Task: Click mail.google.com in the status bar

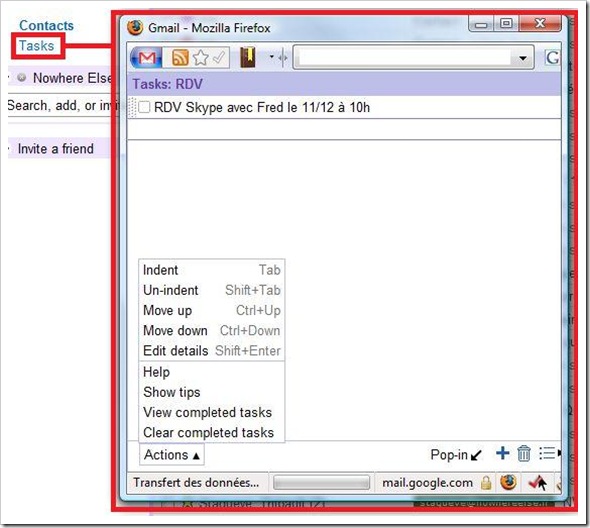Action: pos(427,482)
